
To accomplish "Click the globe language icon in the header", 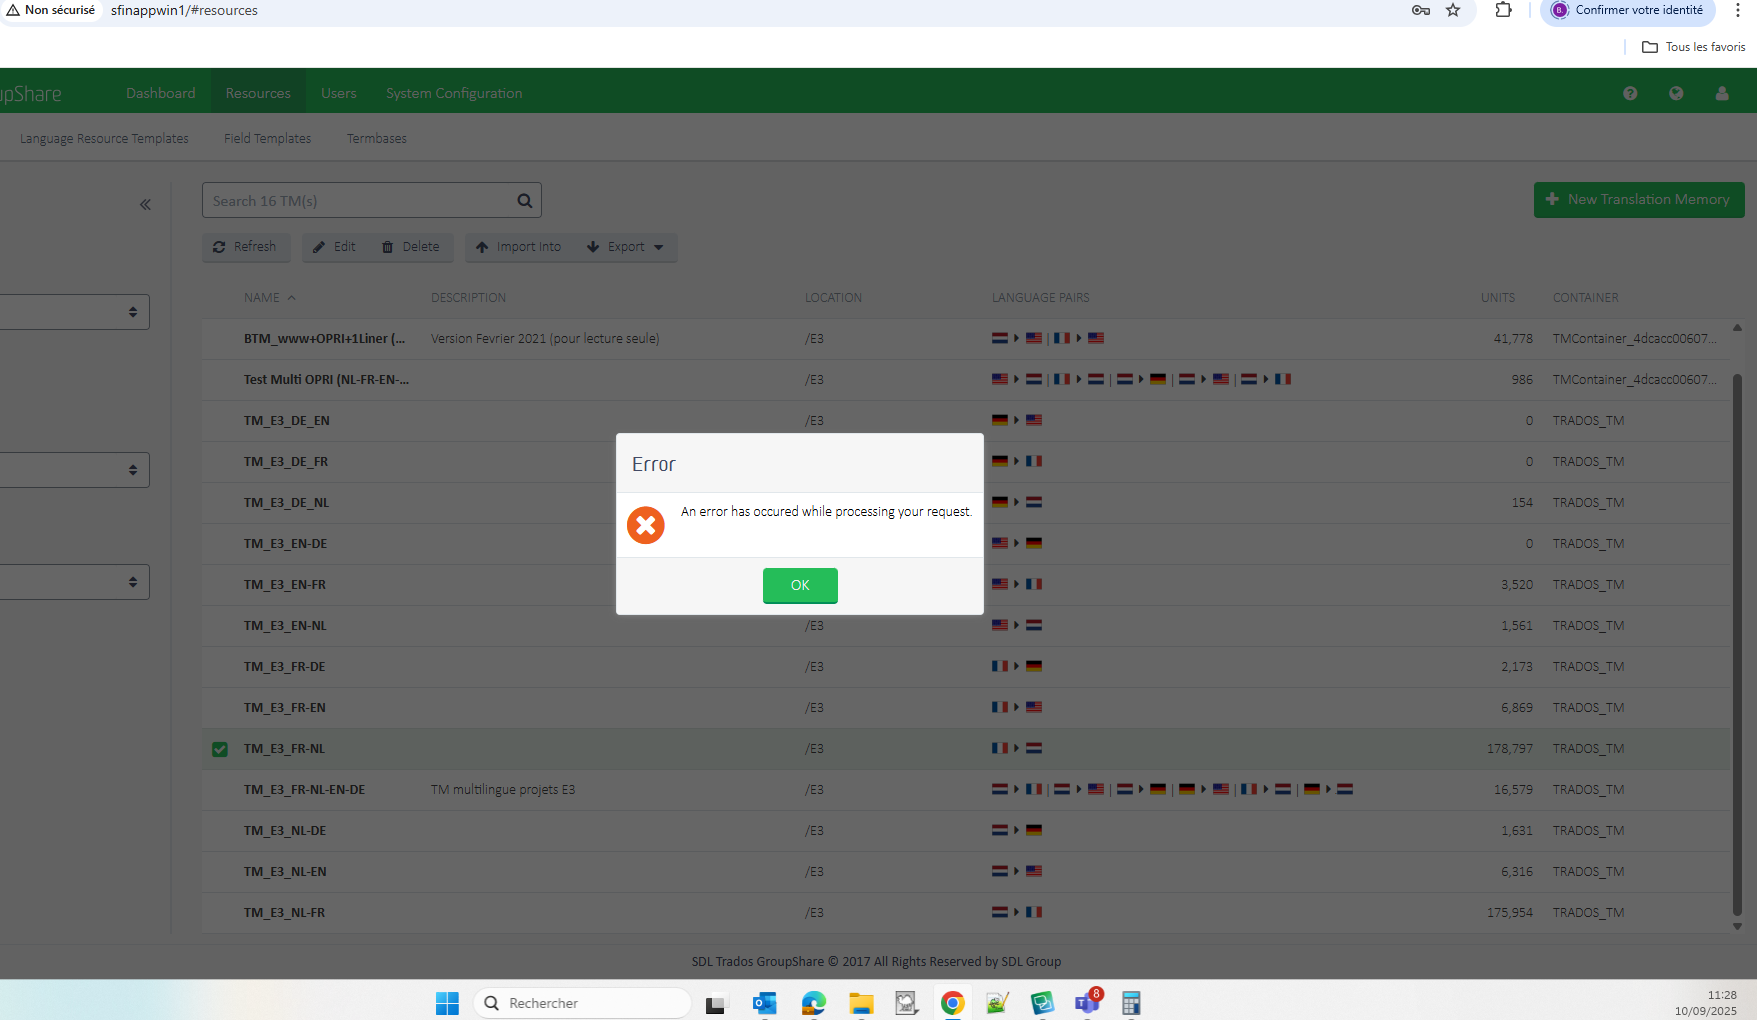I will tap(1676, 93).
